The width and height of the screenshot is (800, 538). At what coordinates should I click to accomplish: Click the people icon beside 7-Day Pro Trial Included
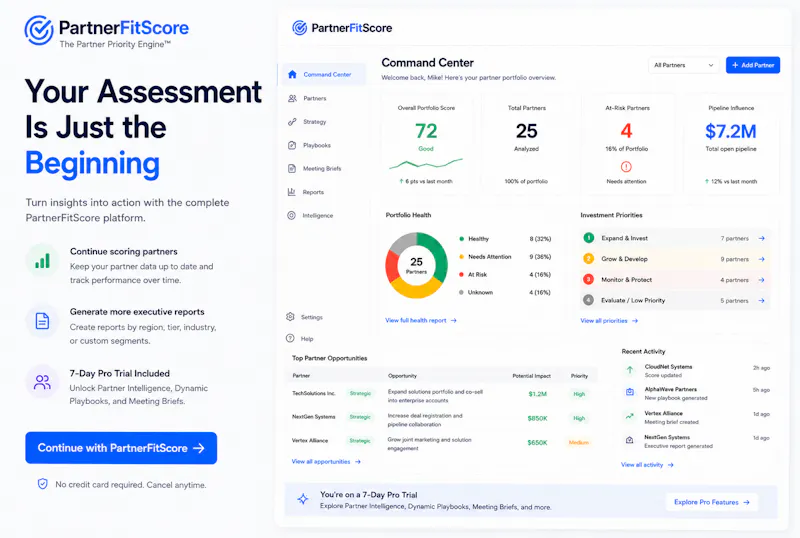42,382
